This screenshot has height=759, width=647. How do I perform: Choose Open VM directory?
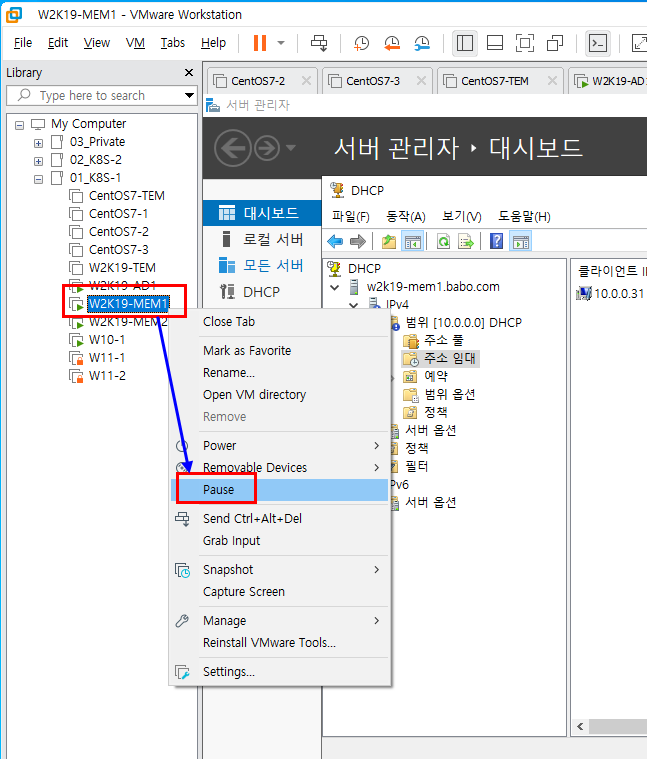pyautogui.click(x=280, y=395)
